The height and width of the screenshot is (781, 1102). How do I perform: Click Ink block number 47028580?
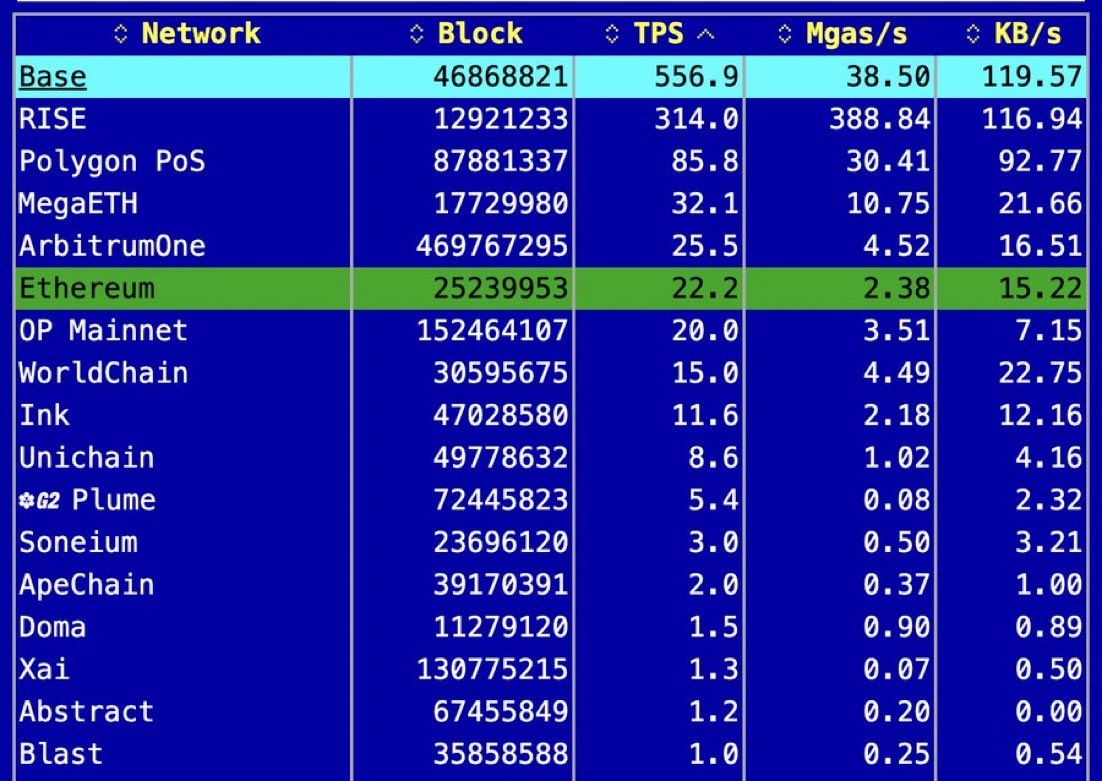[500, 415]
